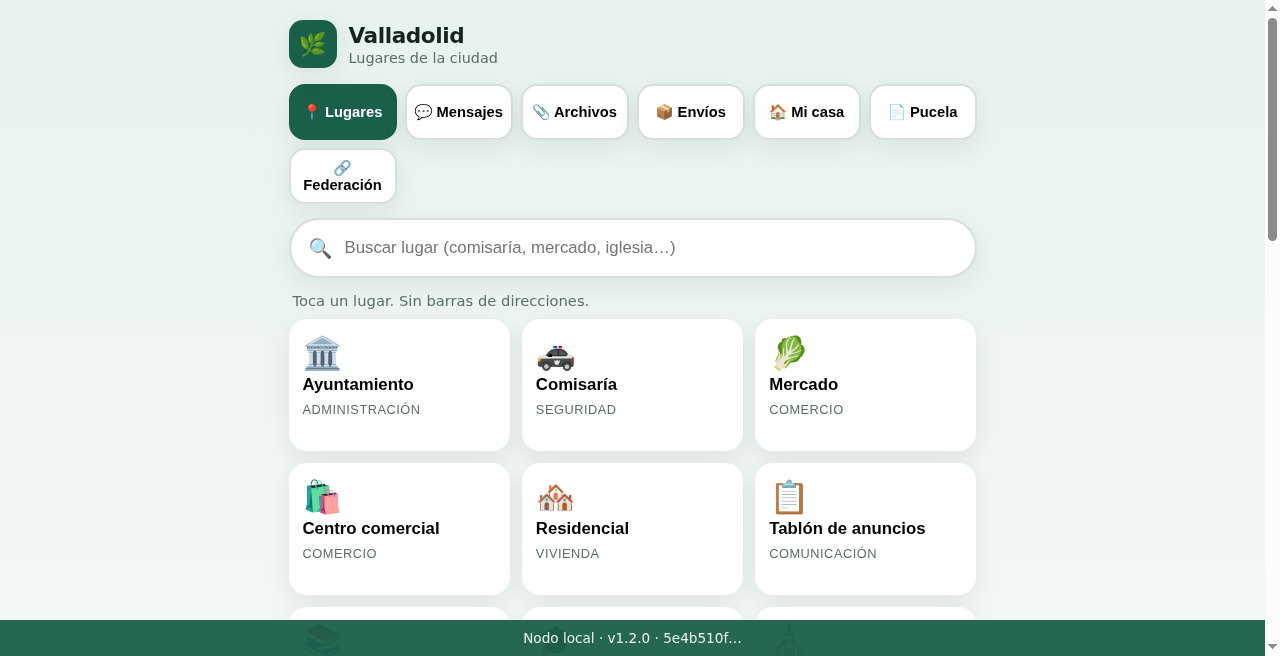The image size is (1280, 656).
Task: Click the magnifier icon in search bar
Action: (x=320, y=248)
